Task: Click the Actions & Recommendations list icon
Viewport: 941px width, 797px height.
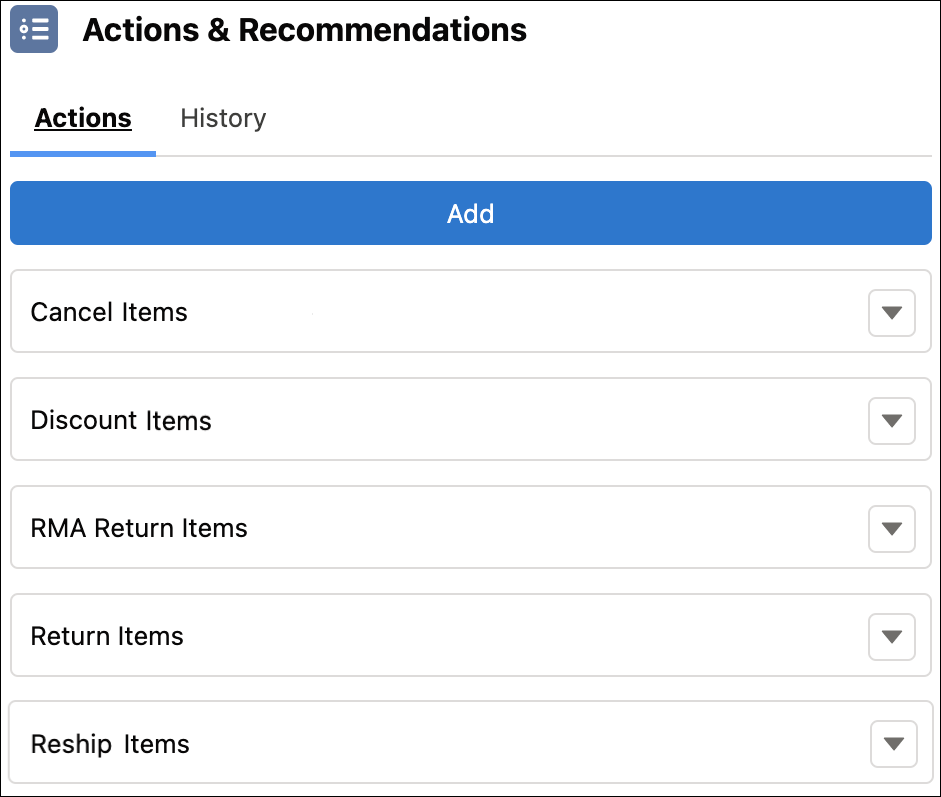Action: coord(34,29)
